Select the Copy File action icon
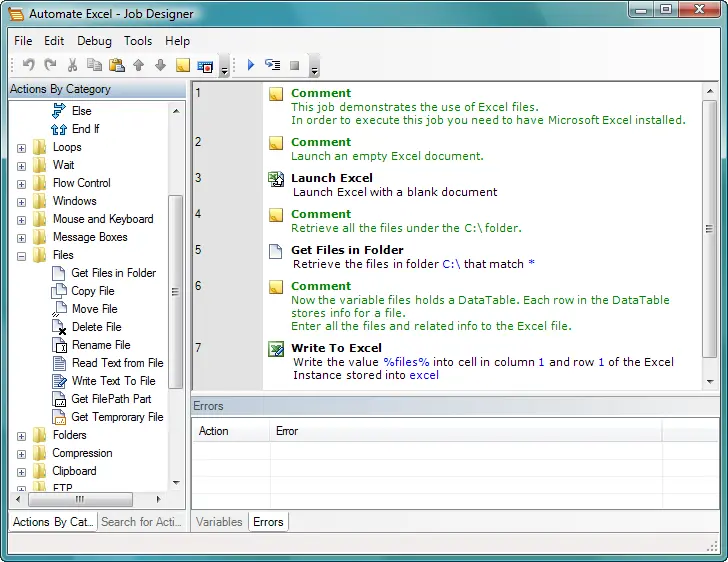This screenshot has width=728, height=562. pyautogui.click(x=58, y=291)
